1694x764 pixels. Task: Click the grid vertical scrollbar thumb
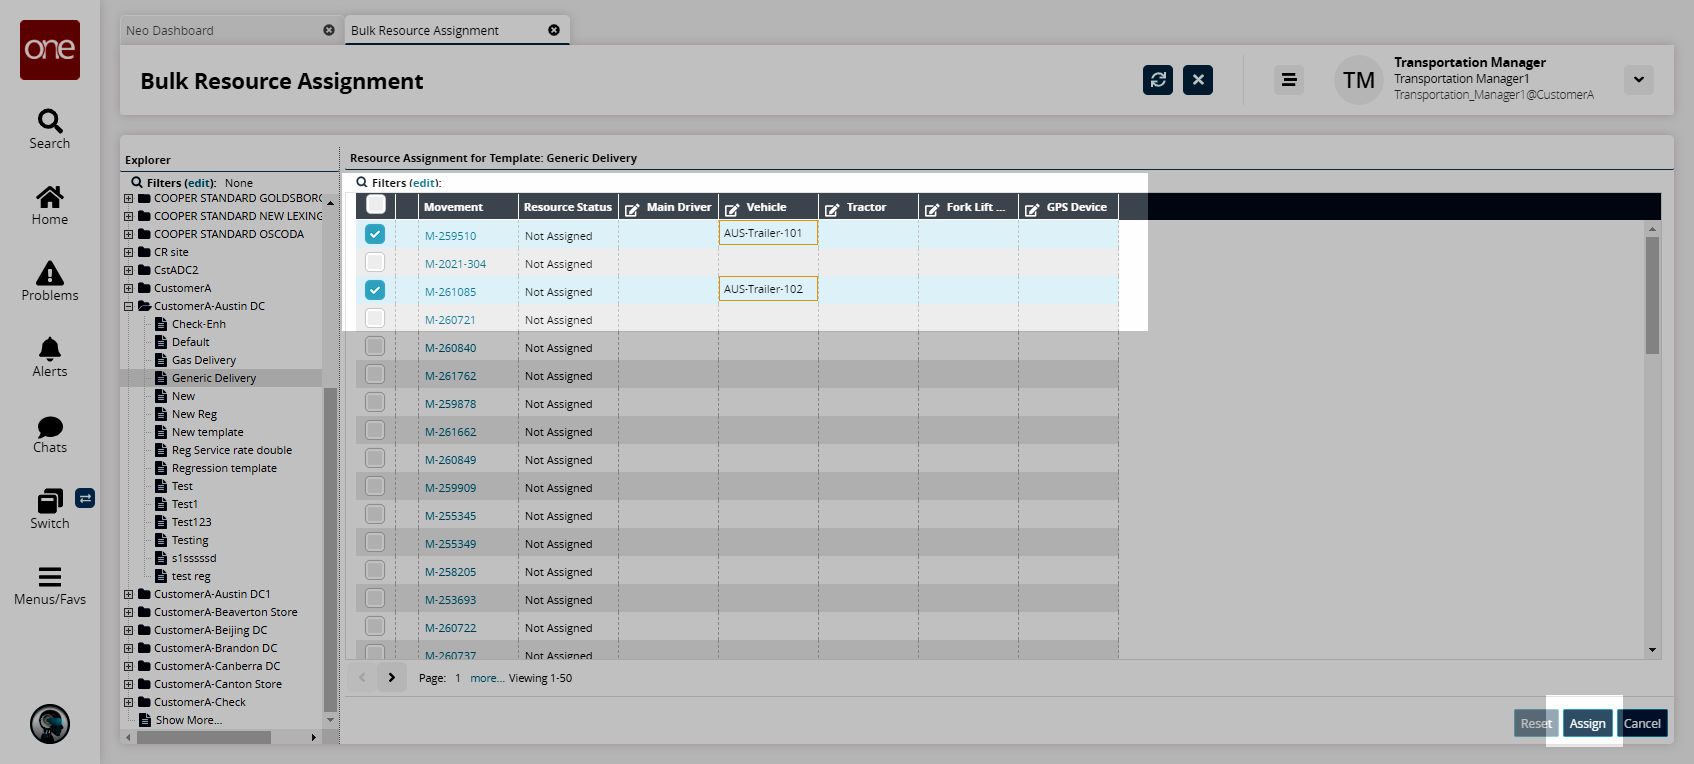coord(1652,295)
